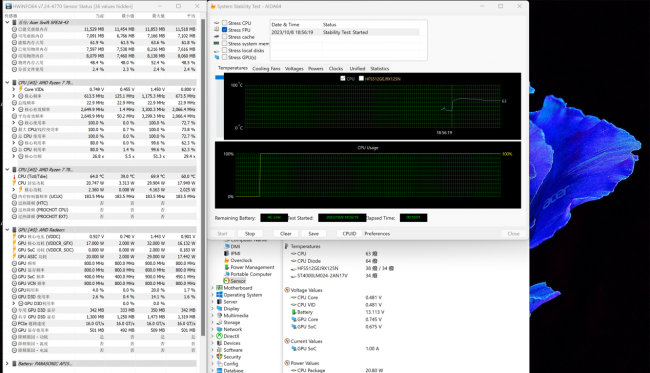
Task: Click the Storage drive icon
Action: pyautogui.click(x=219, y=322)
